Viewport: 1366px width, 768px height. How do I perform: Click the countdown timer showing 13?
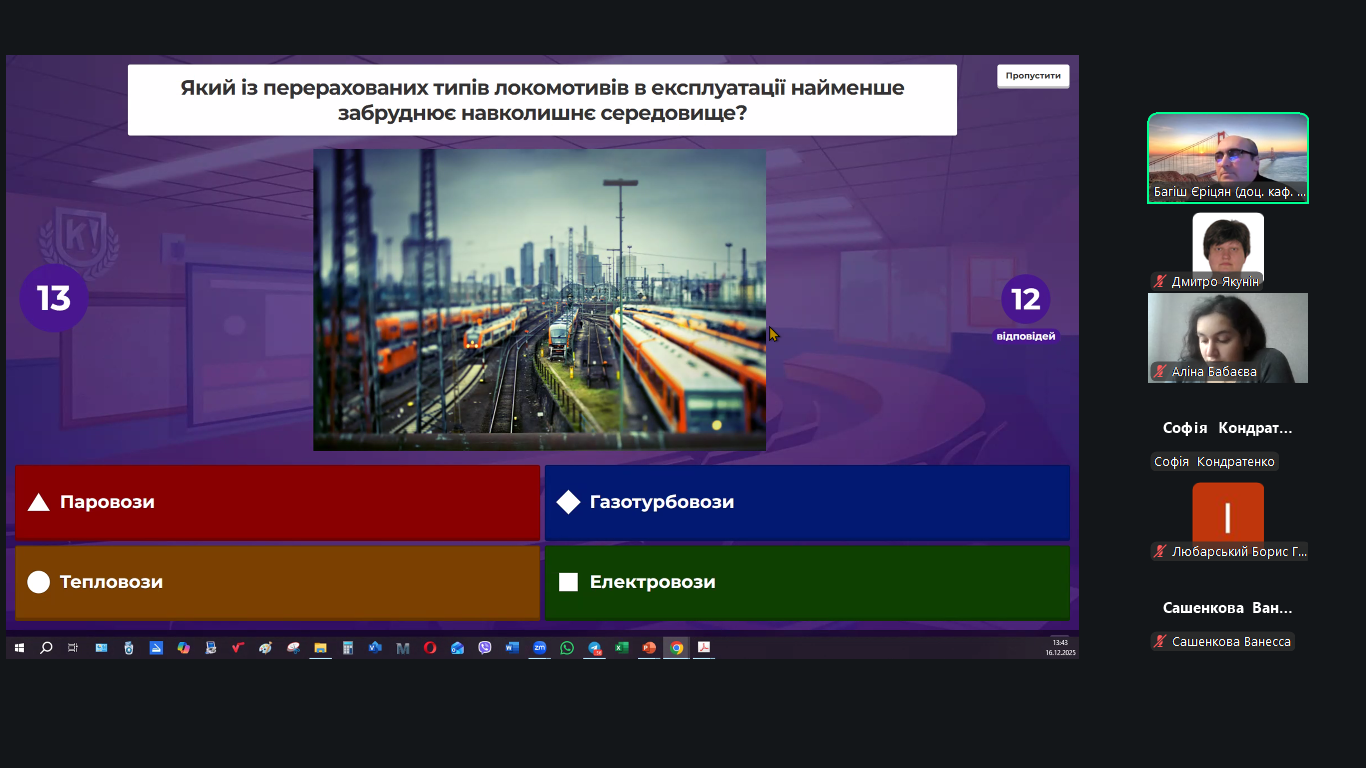click(x=54, y=298)
